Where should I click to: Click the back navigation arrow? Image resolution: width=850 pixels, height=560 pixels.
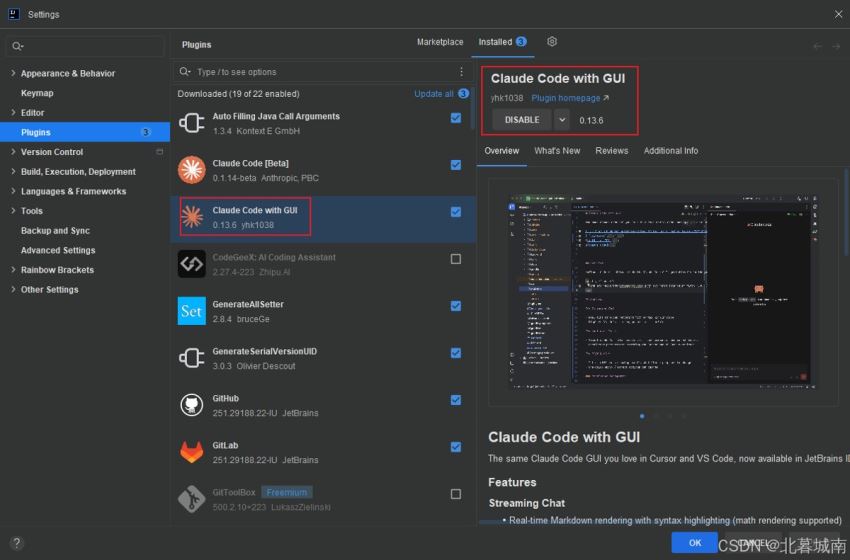tap(817, 46)
